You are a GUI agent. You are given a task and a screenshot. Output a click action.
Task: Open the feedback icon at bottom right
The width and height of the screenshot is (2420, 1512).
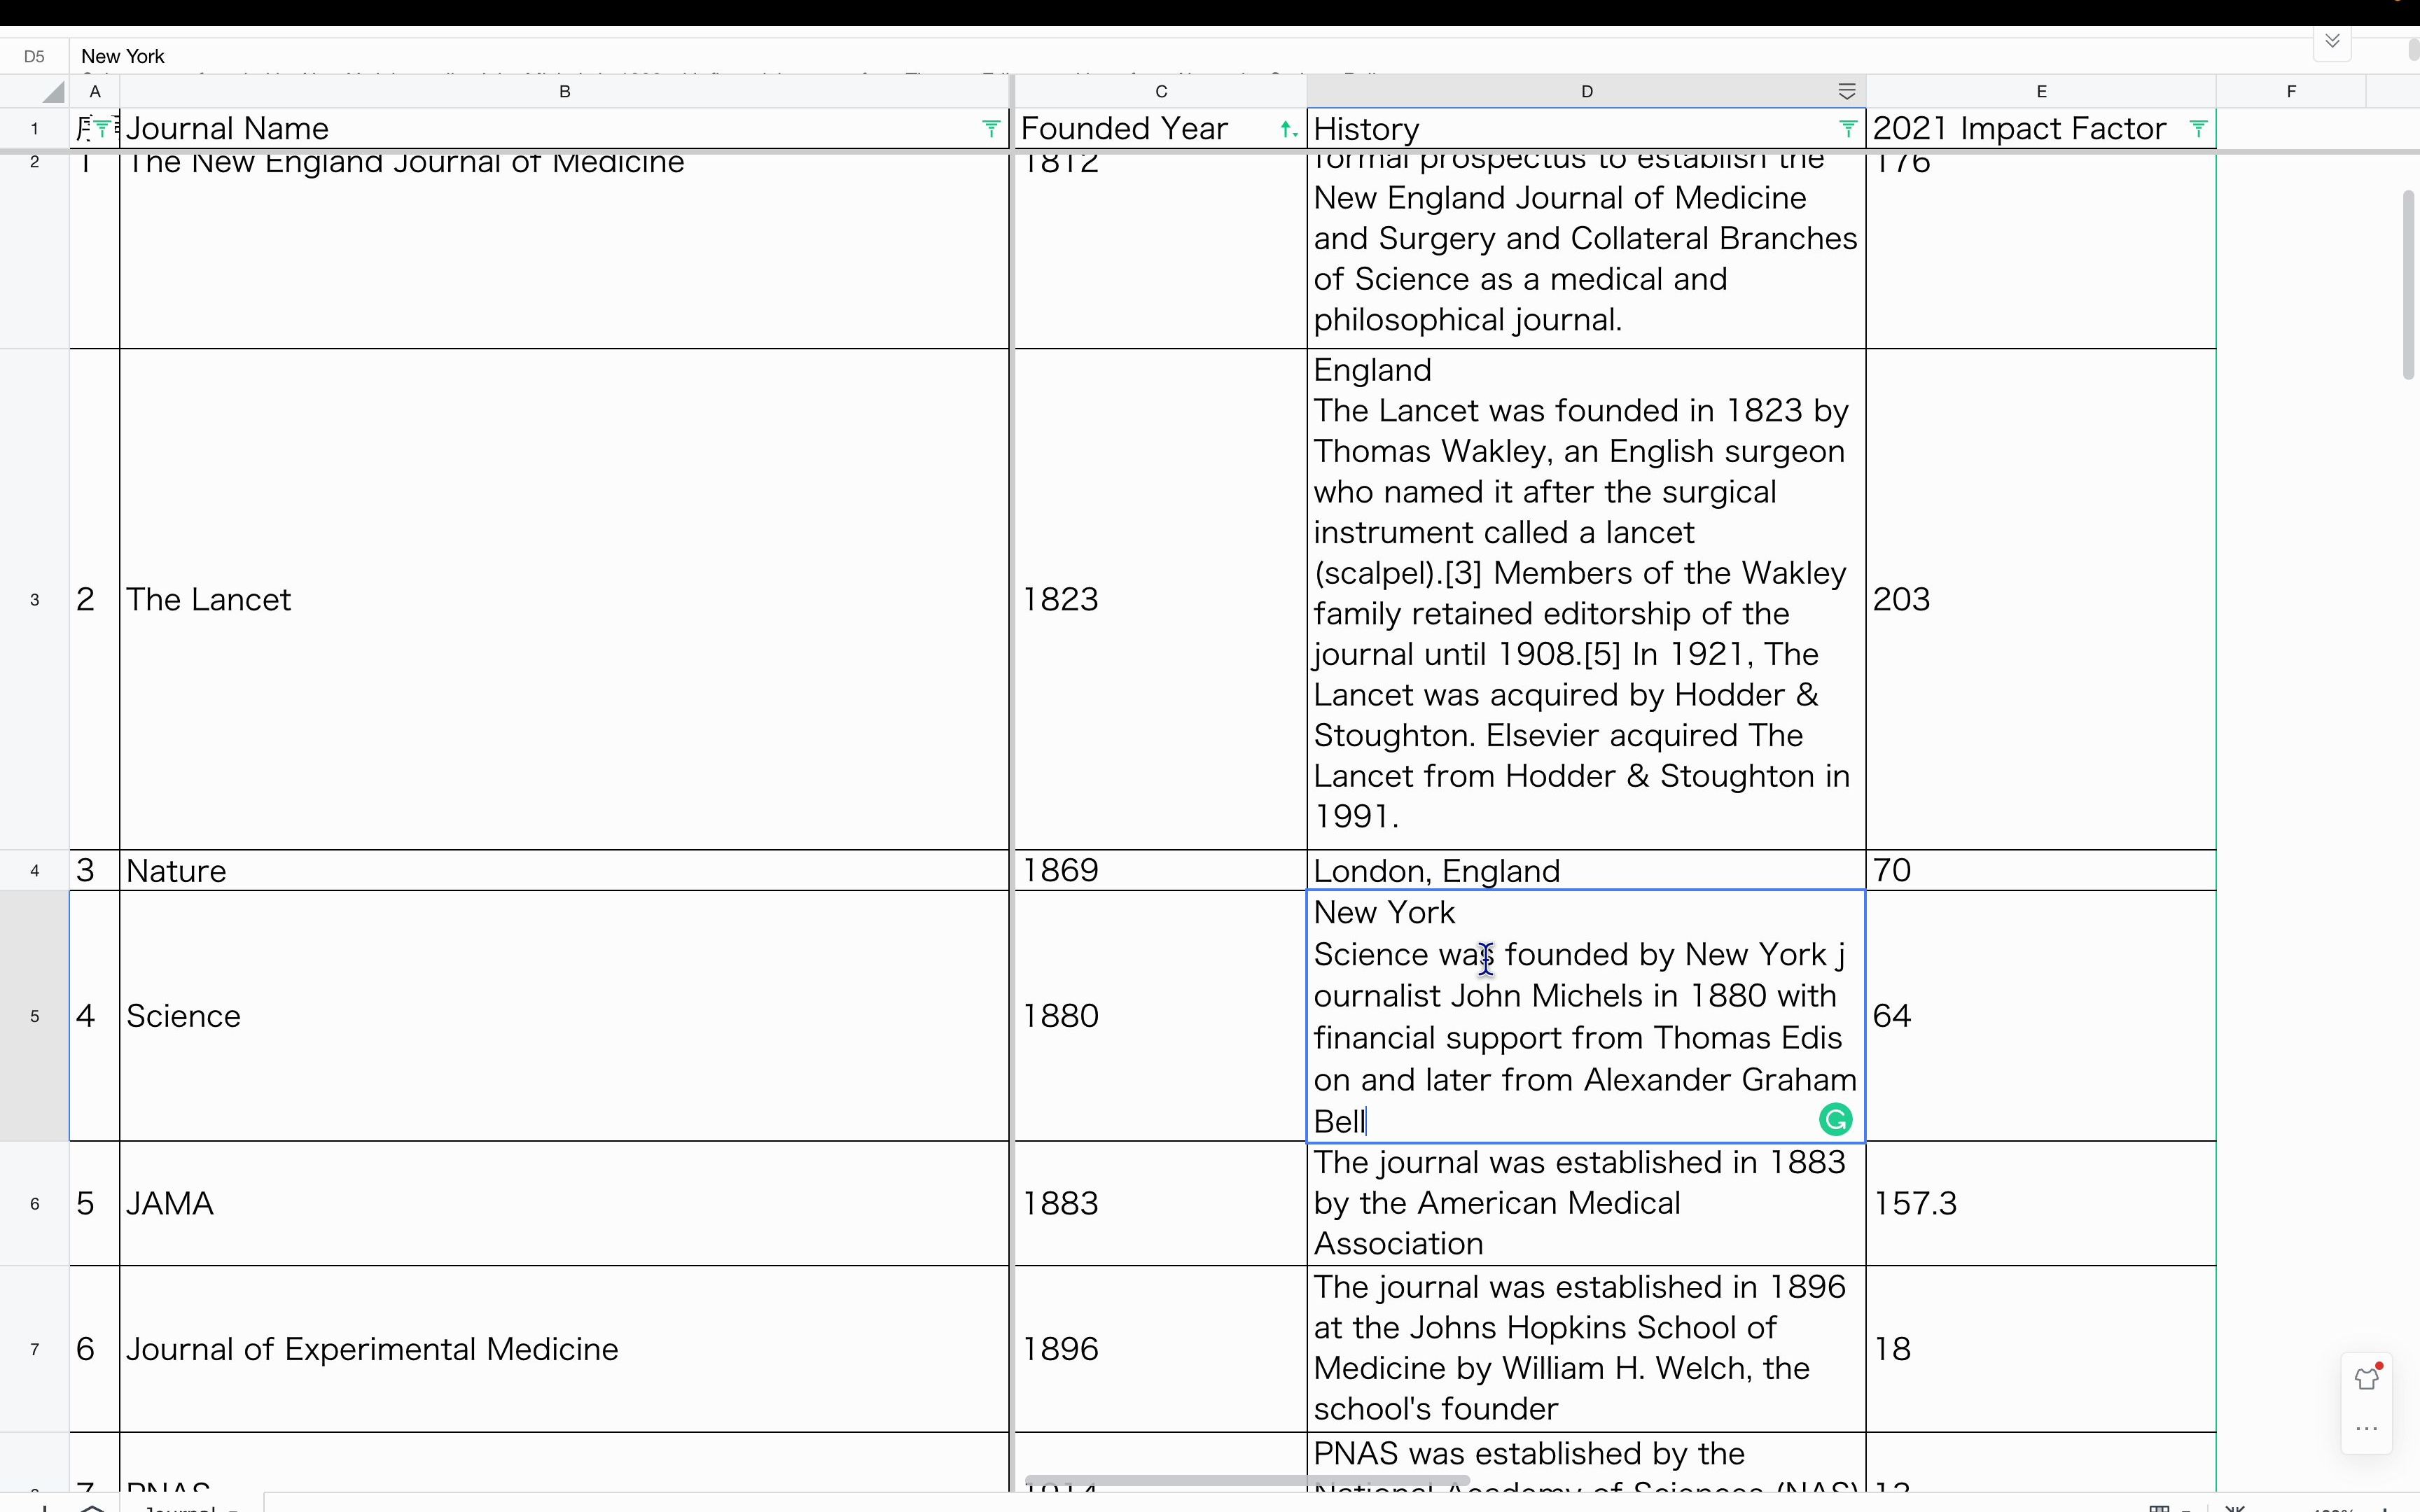(x=2366, y=1379)
